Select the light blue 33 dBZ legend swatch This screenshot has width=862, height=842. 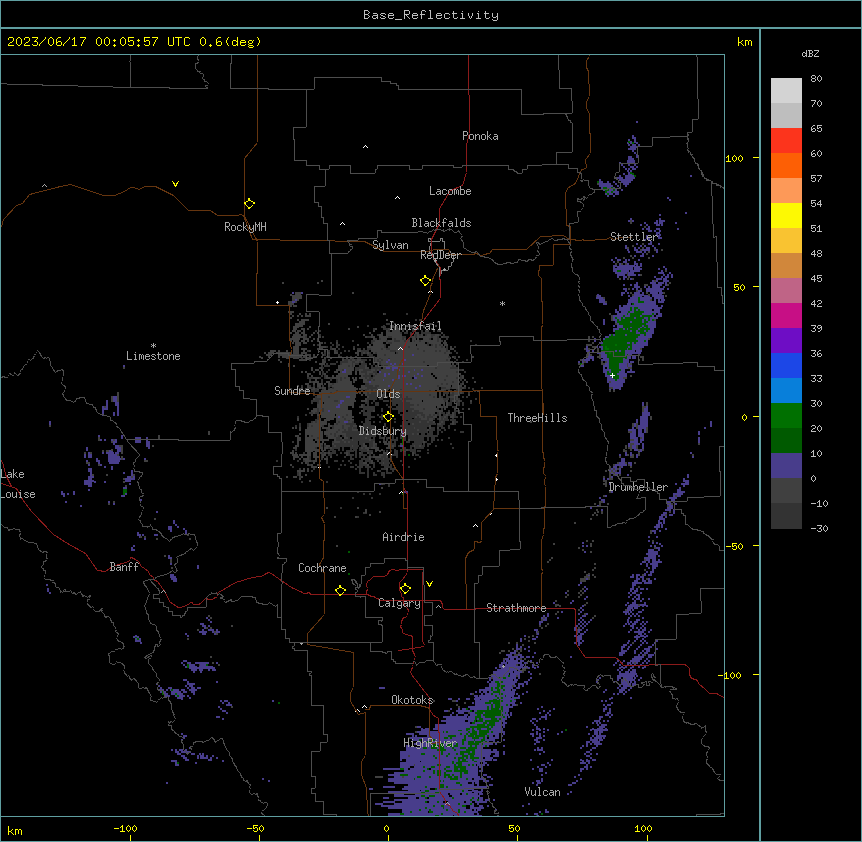tap(786, 391)
